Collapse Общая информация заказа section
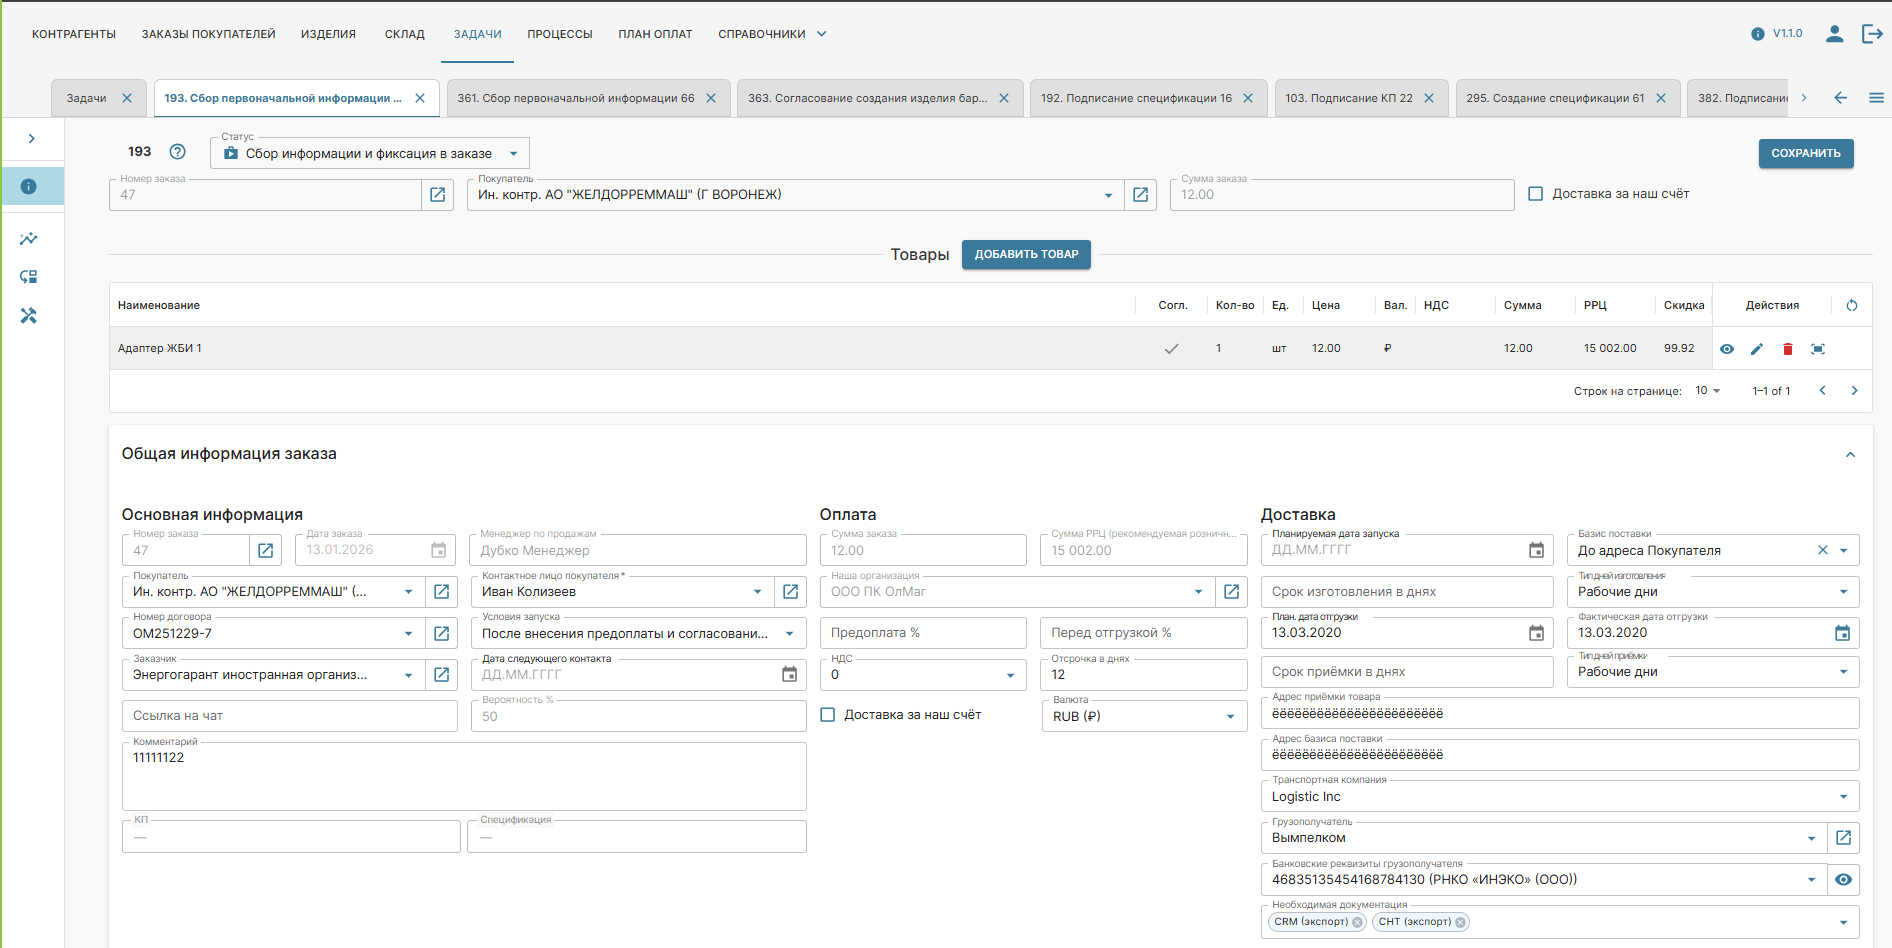Image resolution: width=1892 pixels, height=948 pixels. (1850, 455)
